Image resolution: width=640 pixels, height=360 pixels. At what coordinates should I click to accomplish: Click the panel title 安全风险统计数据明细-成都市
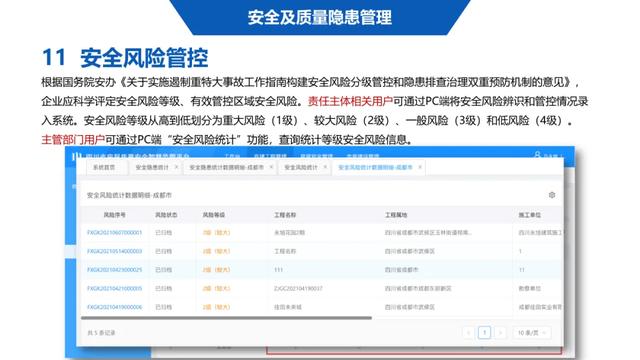(129, 196)
